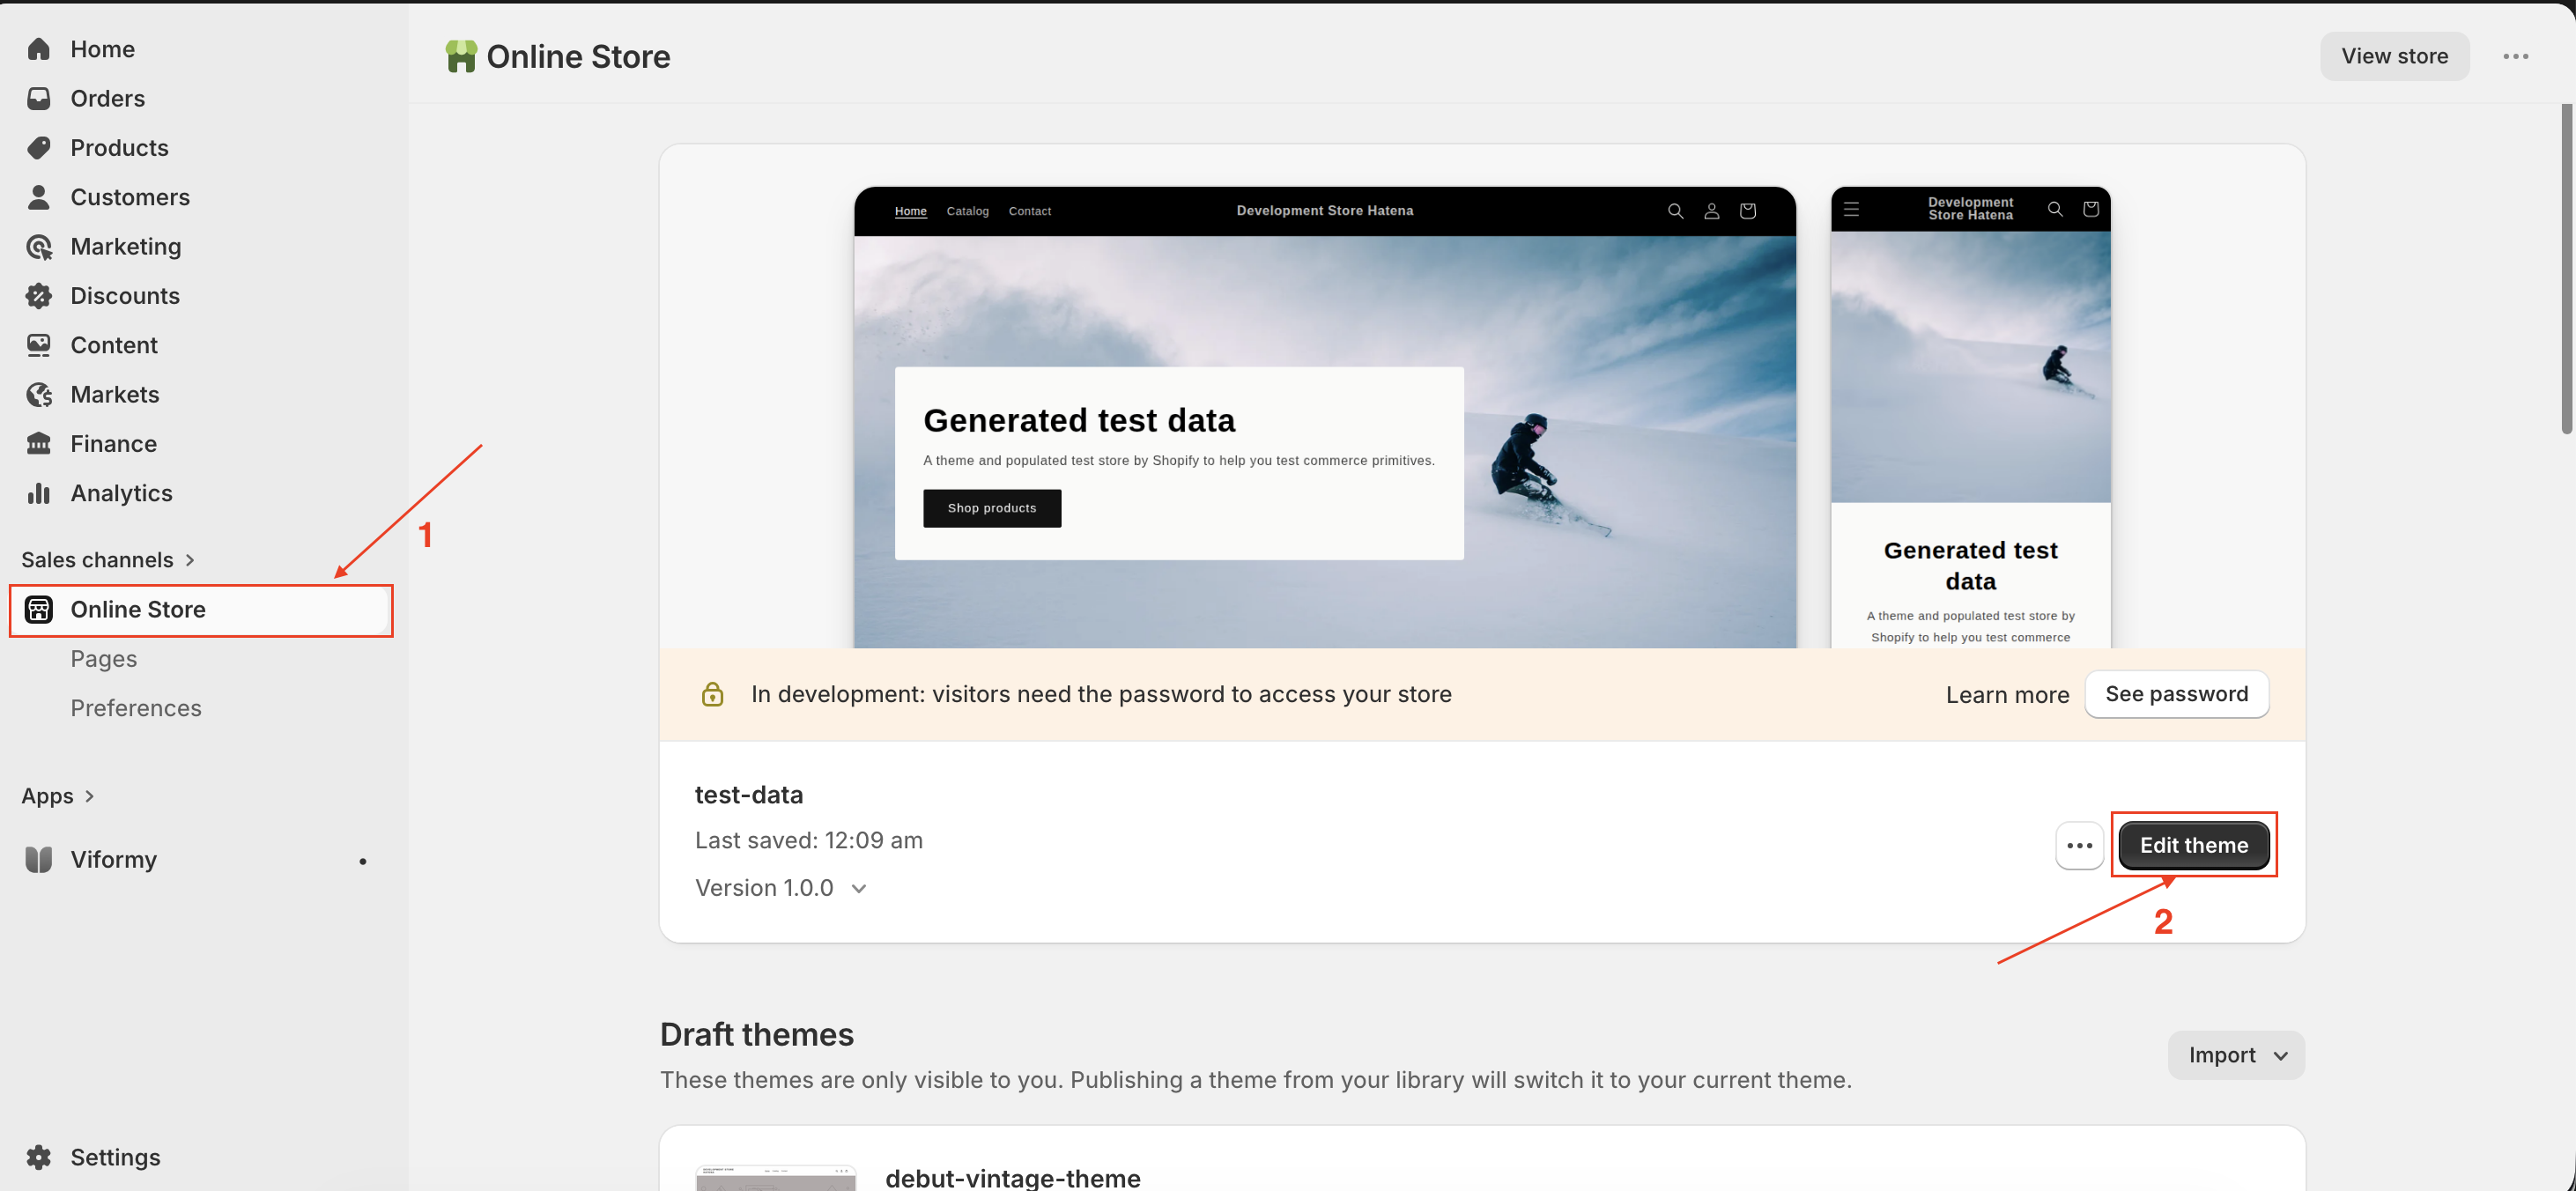This screenshot has width=2576, height=1191.
Task: Click the search icon in mobile preview
Action: [2055, 209]
